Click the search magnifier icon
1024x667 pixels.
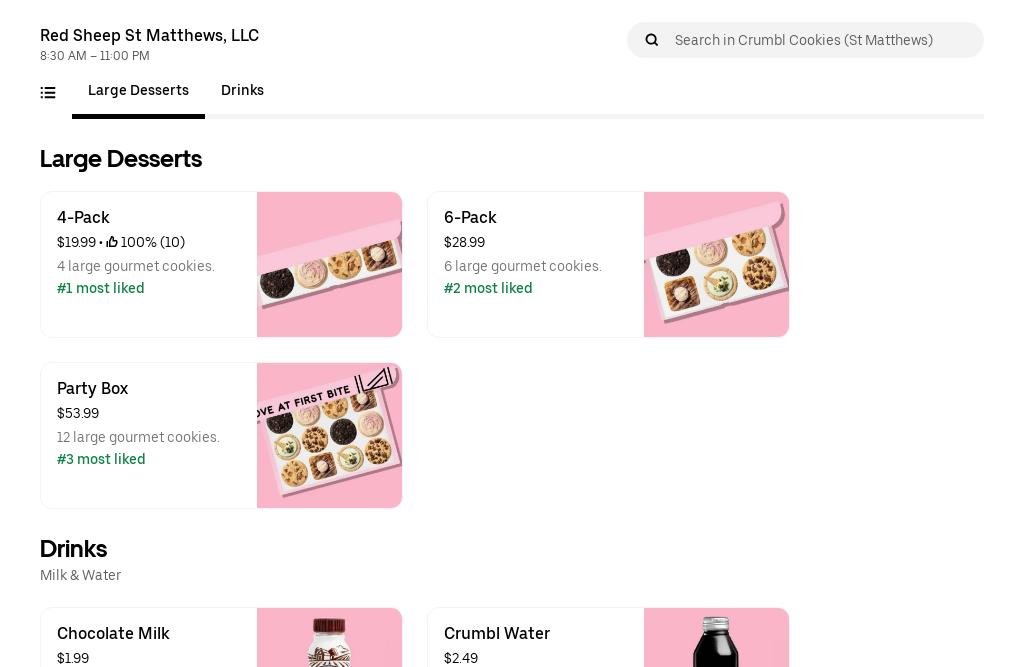tap(652, 40)
